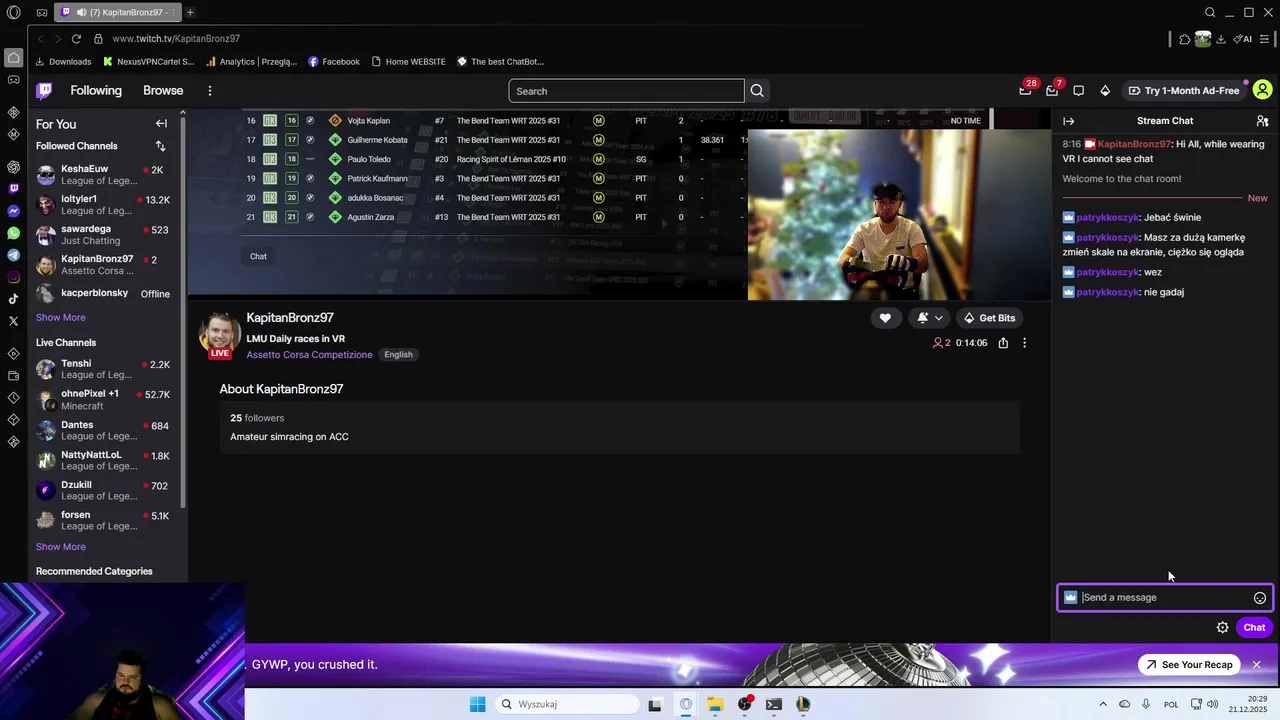Open the sidebar Instagram icon
Screen dimensions: 1280x720
[13, 277]
